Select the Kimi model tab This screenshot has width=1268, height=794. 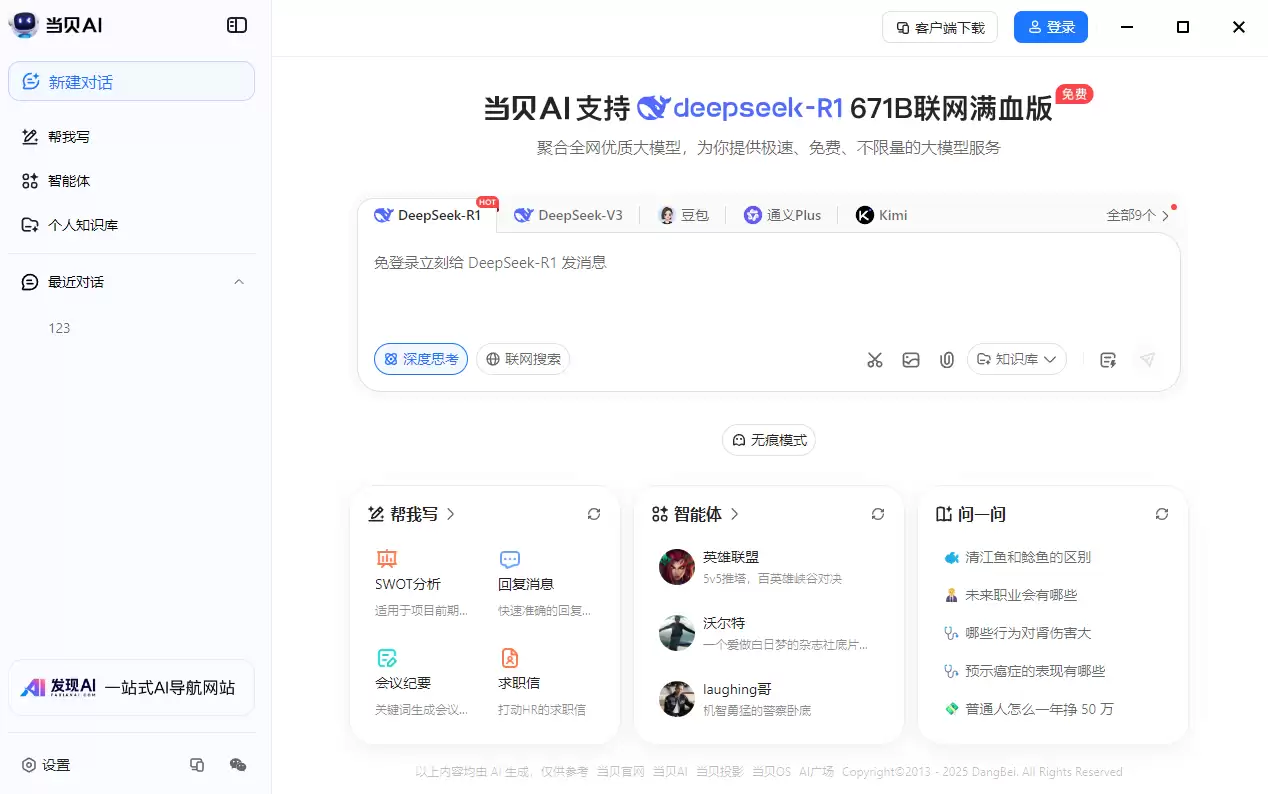click(x=881, y=215)
